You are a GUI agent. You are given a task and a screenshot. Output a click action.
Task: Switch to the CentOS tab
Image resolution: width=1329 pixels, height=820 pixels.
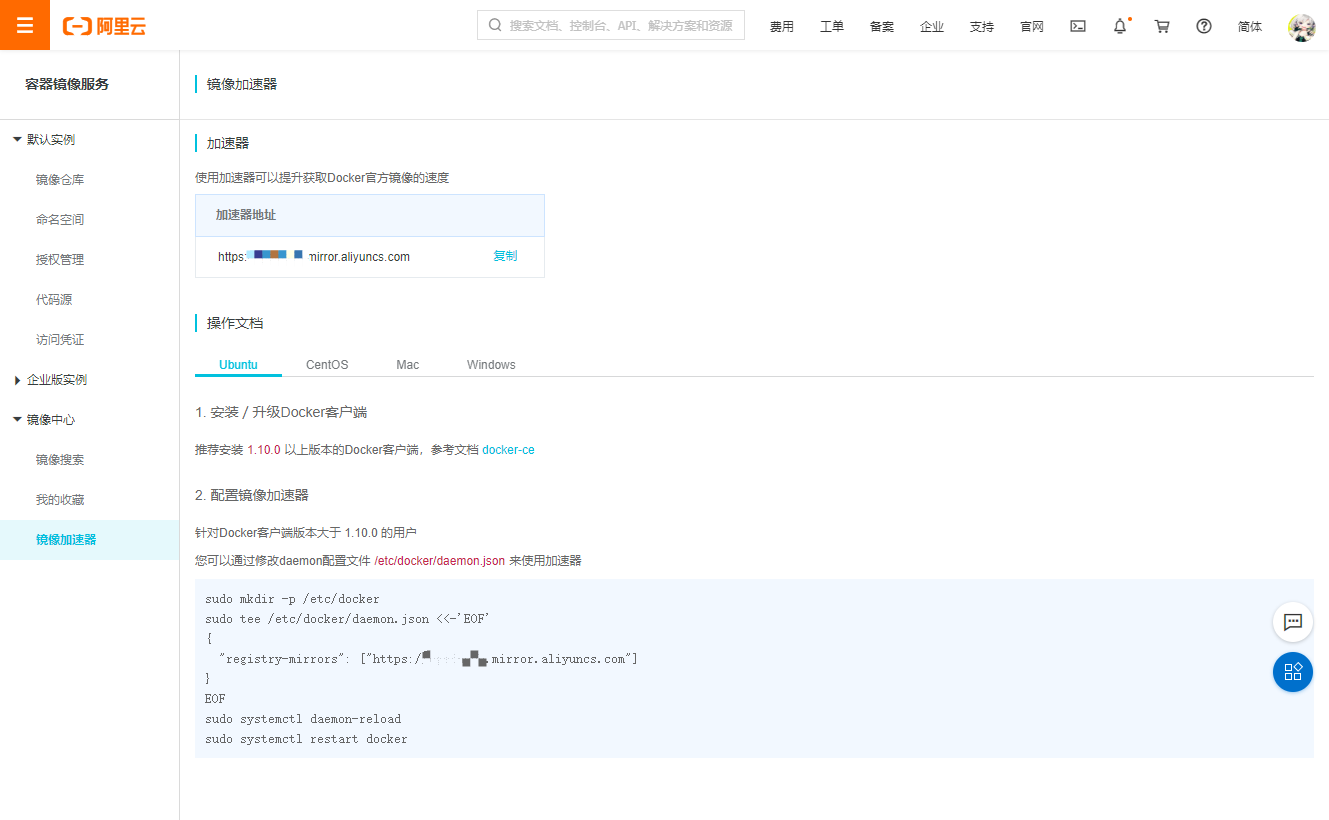click(327, 365)
